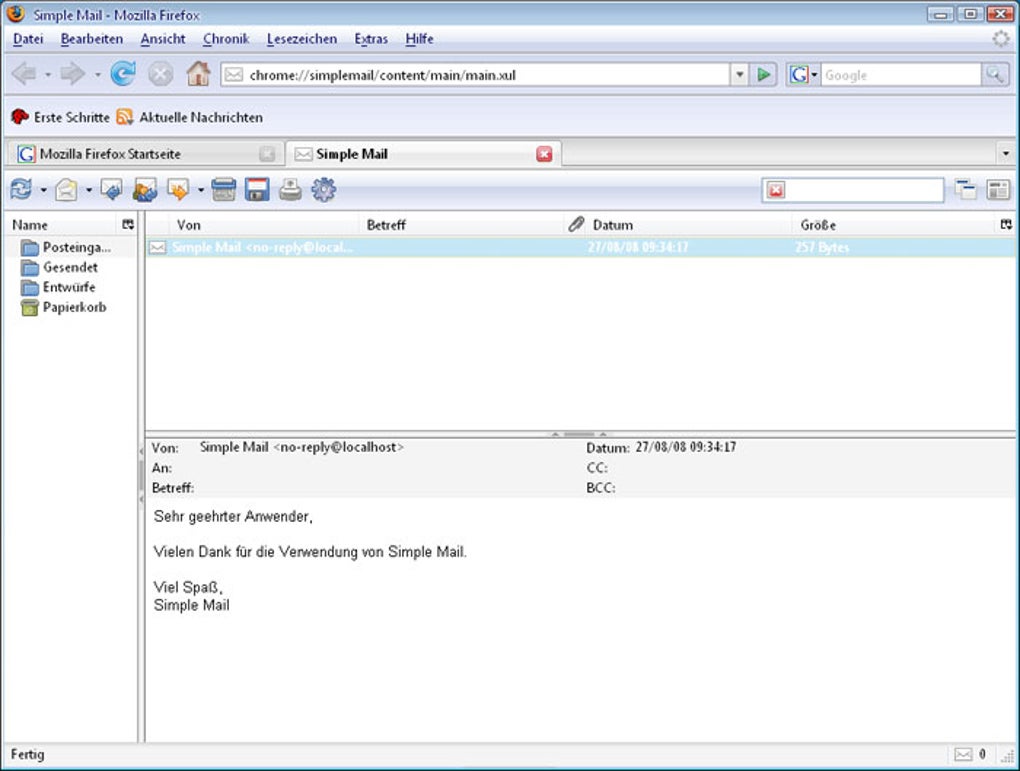1020x771 pixels.
Task: Open the Google search engine dropdown
Action: point(803,75)
